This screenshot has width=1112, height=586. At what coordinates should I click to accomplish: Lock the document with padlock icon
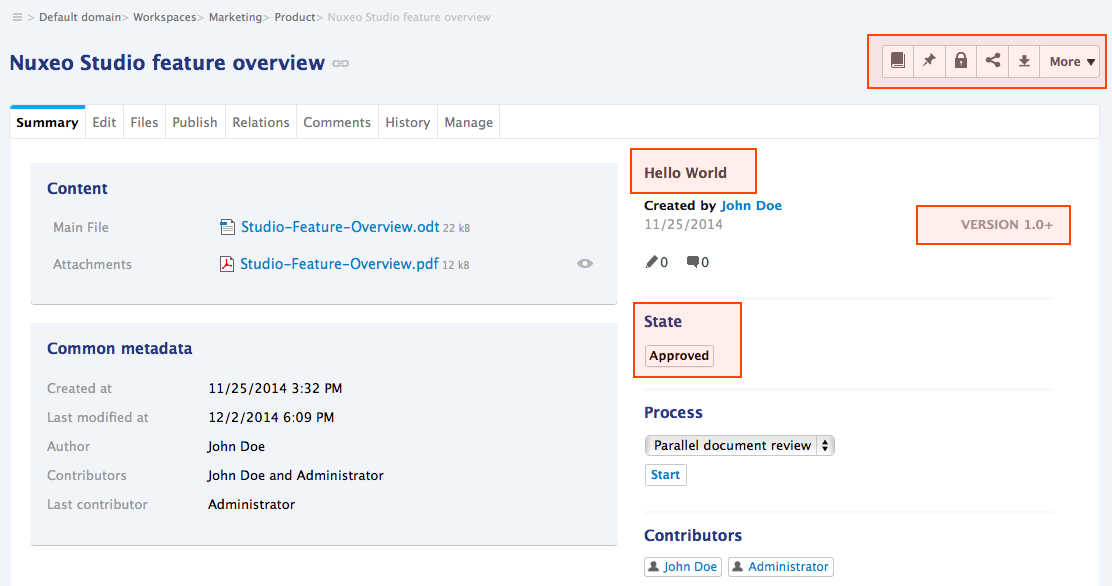pyautogui.click(x=961, y=61)
